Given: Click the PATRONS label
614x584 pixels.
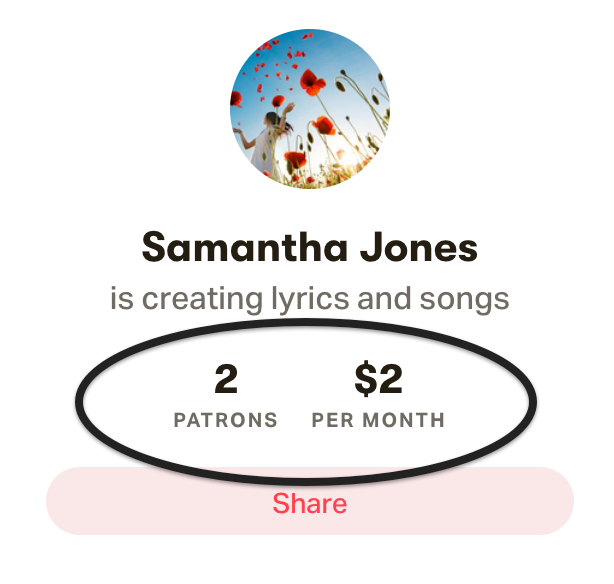Looking at the screenshot, I should (226, 420).
